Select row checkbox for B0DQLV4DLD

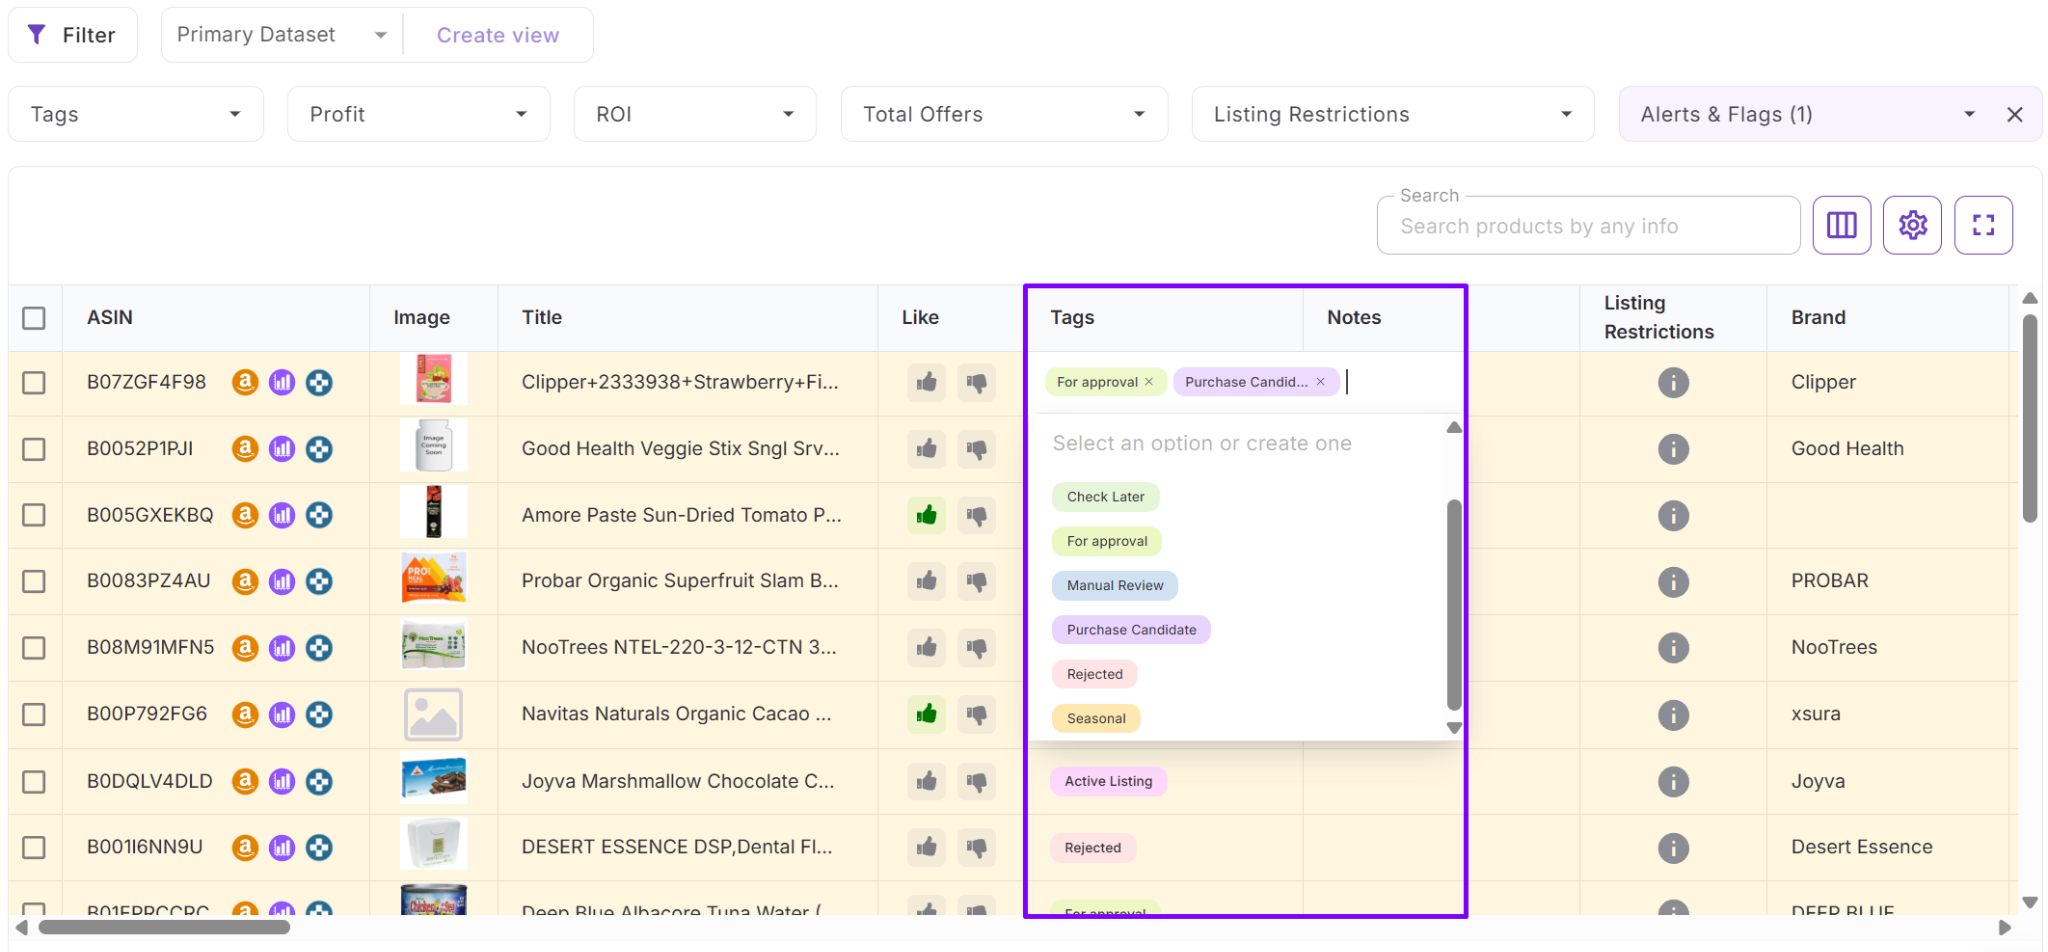tap(34, 781)
